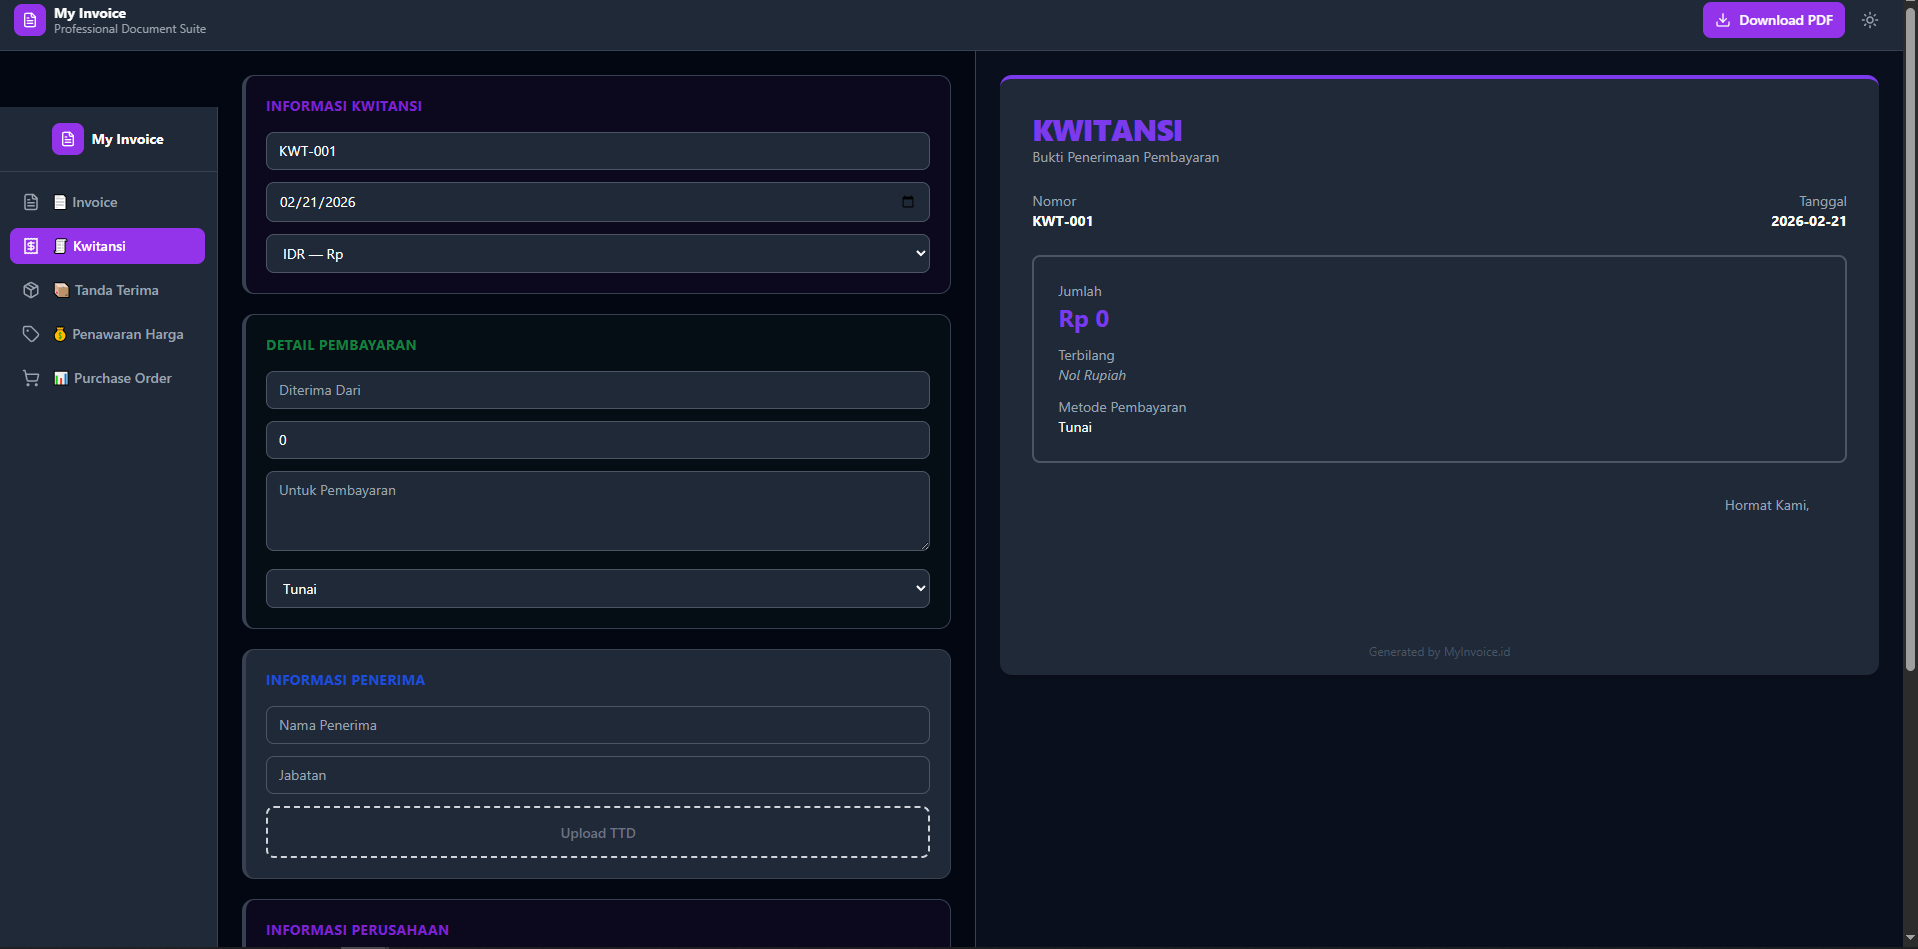Viewport: 1918px width, 949px height.
Task: Click the sidebar My Invoice logo icon
Action: pyautogui.click(x=68, y=139)
